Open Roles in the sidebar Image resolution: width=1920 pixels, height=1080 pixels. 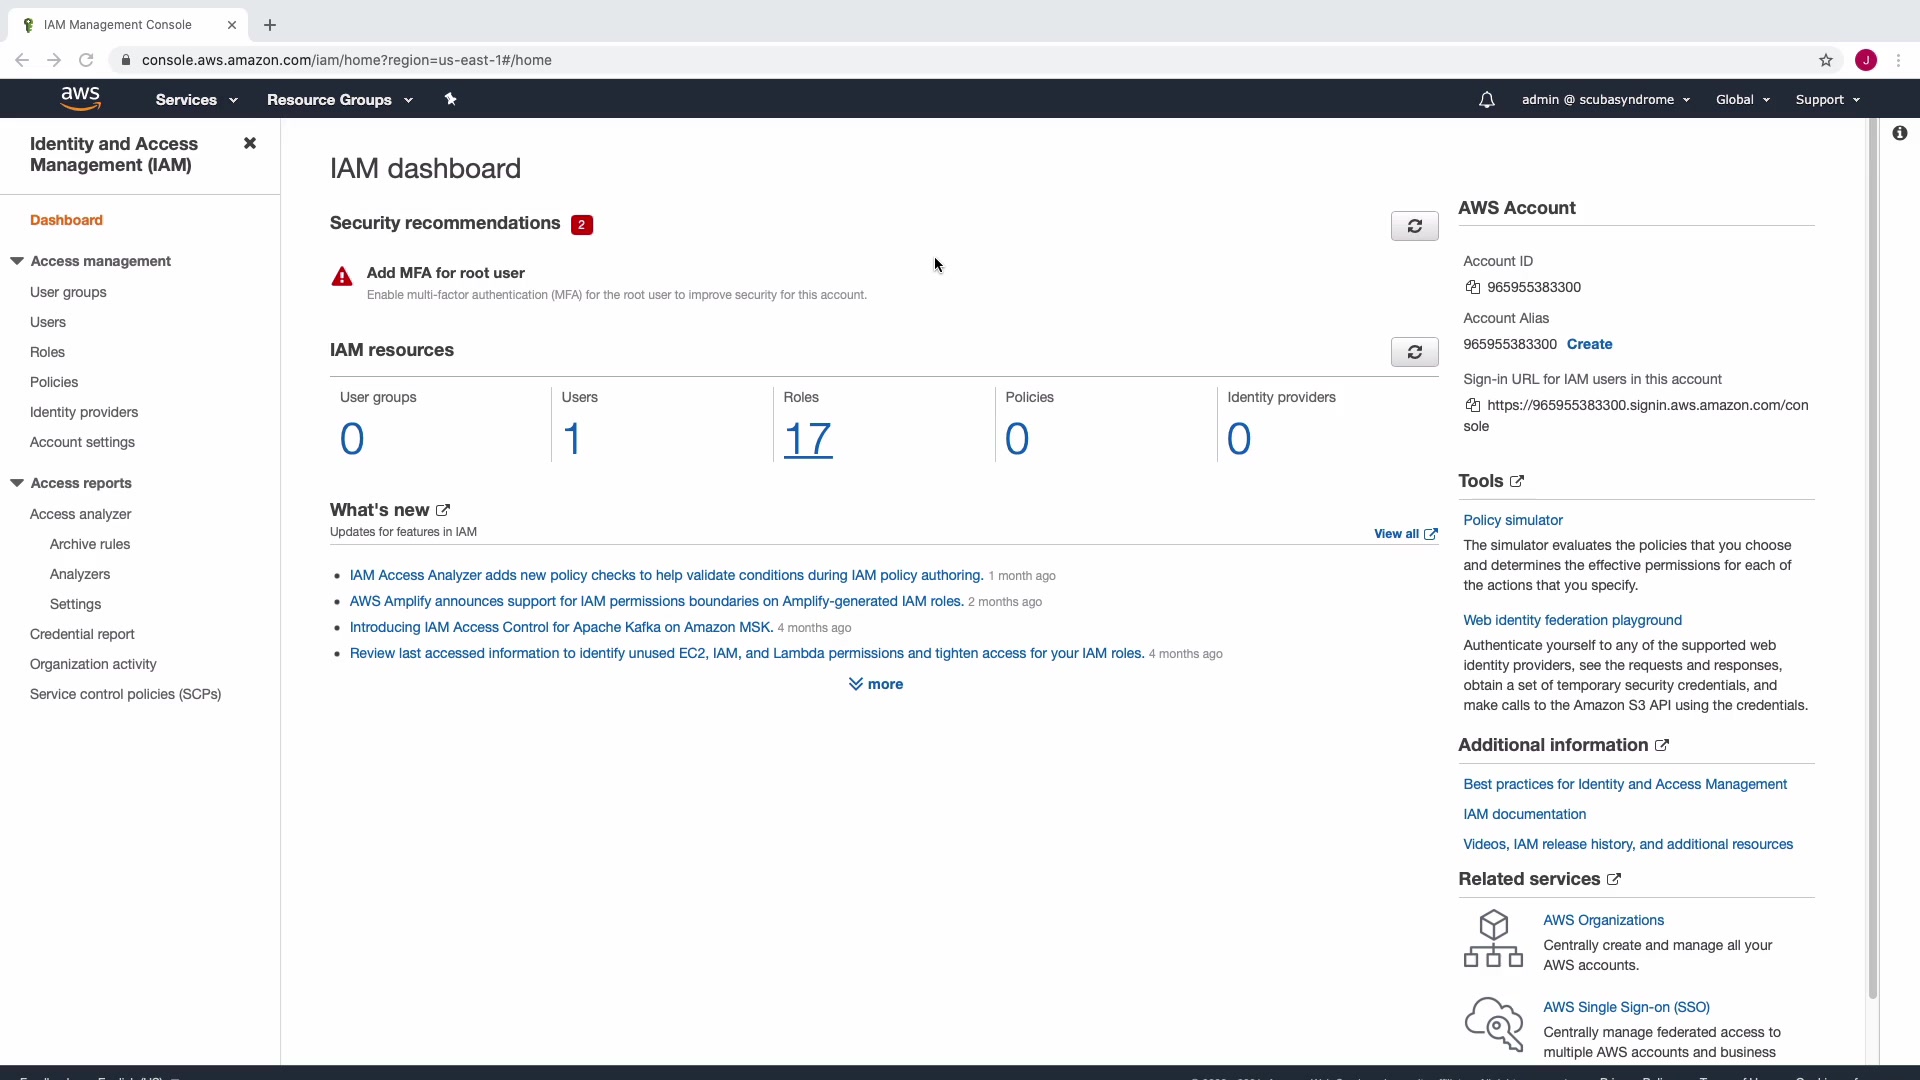[x=47, y=352]
